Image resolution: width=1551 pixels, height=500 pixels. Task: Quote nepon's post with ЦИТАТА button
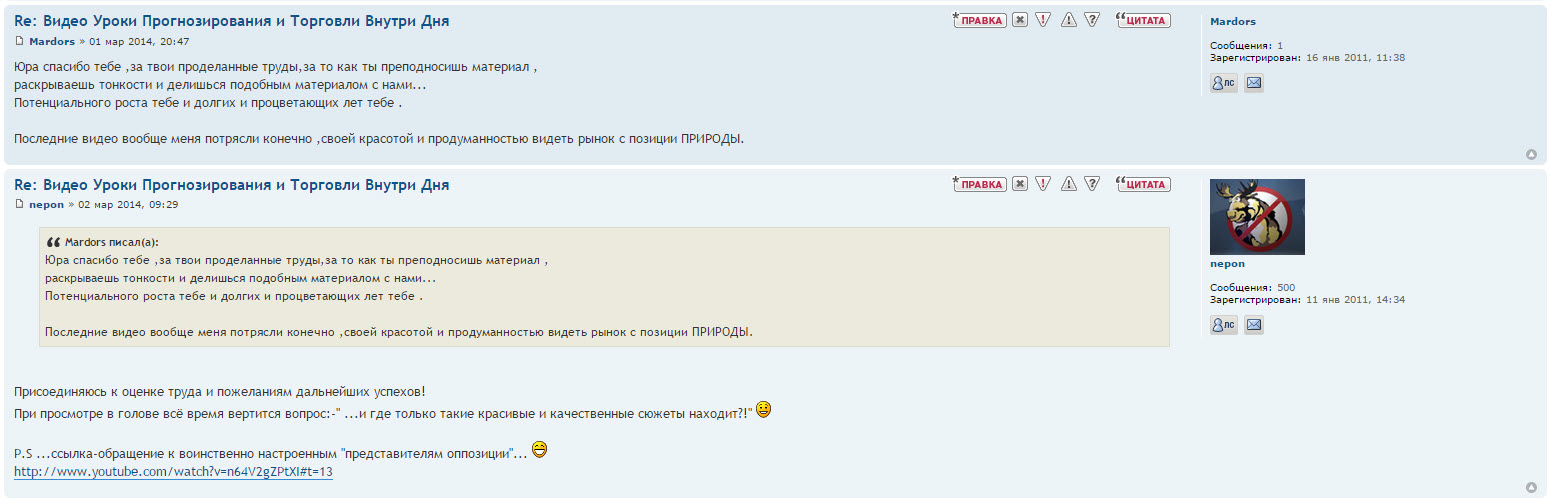click(1142, 184)
